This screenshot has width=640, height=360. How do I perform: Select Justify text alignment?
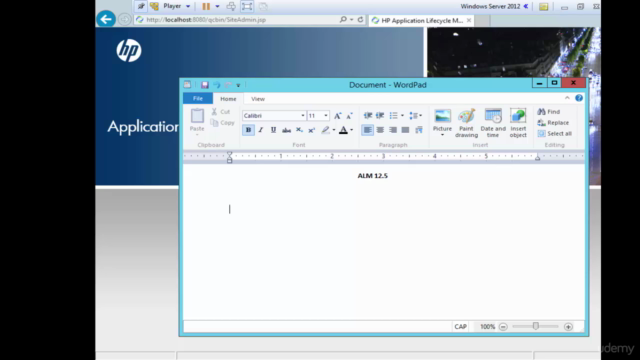point(405,130)
